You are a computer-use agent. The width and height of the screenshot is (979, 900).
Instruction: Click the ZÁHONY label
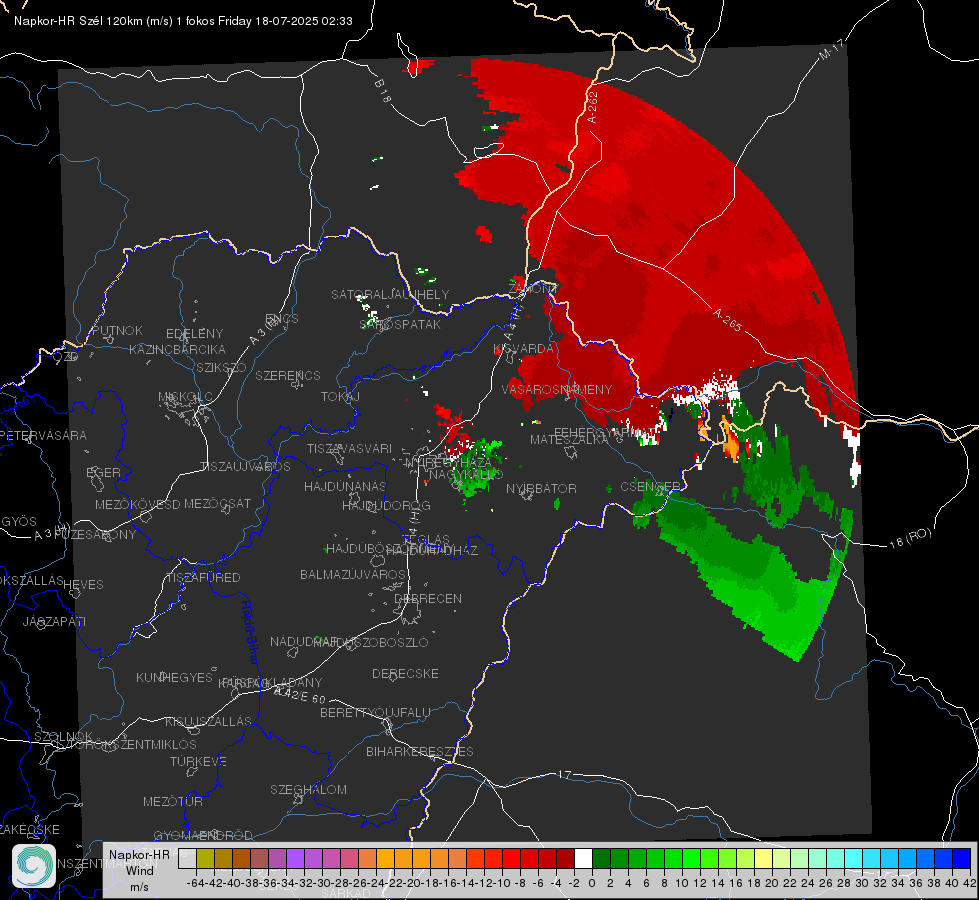tap(533, 289)
